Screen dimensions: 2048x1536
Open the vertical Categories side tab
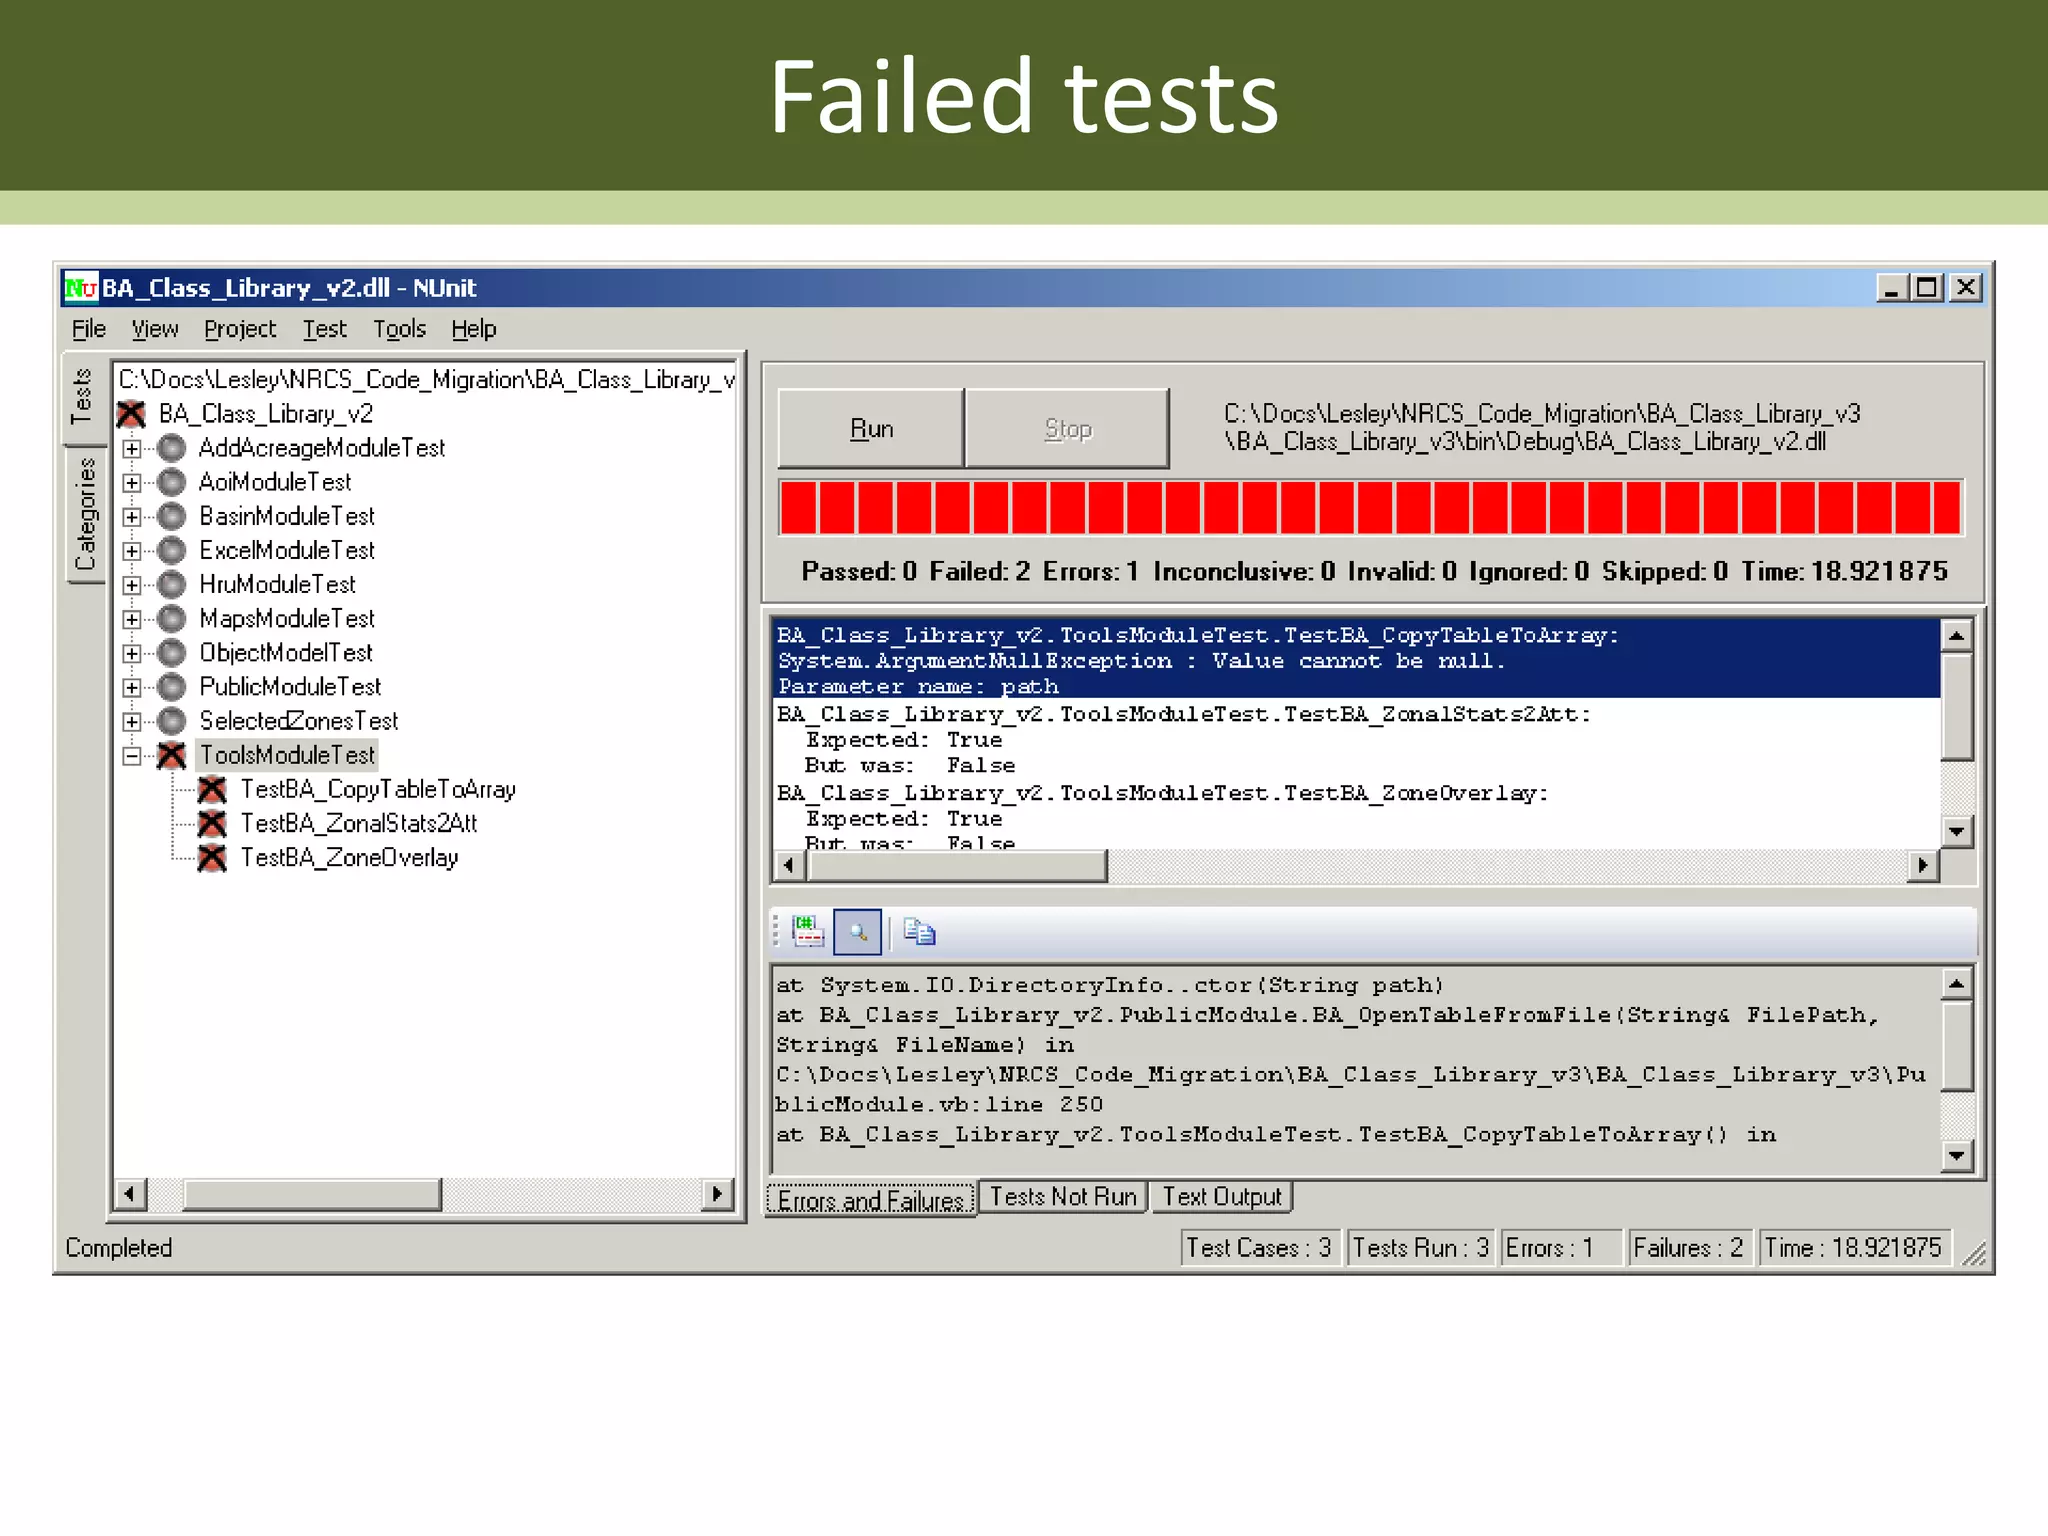[x=85, y=514]
